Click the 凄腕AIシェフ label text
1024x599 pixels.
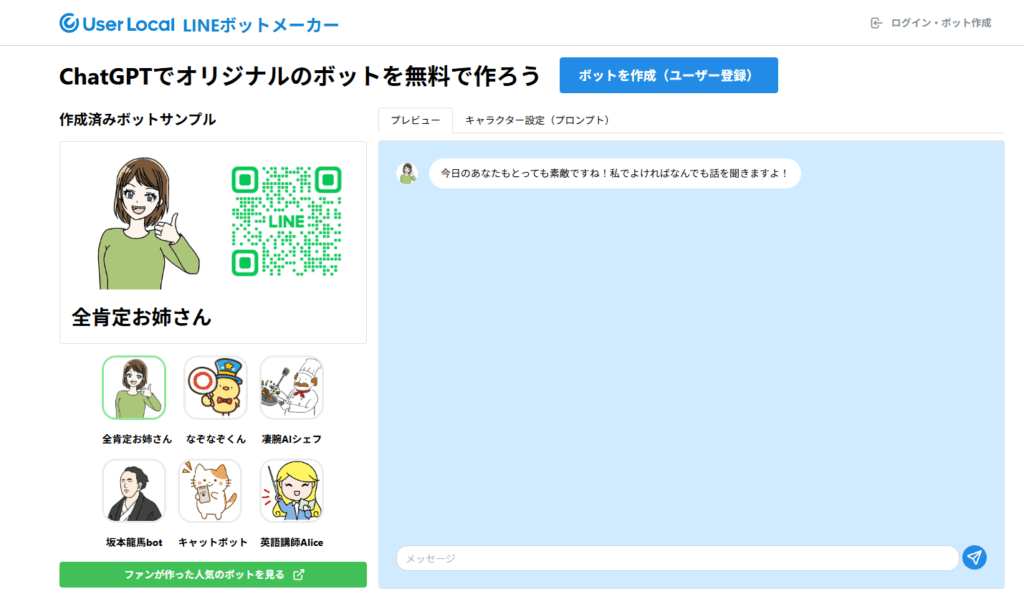tap(291, 439)
